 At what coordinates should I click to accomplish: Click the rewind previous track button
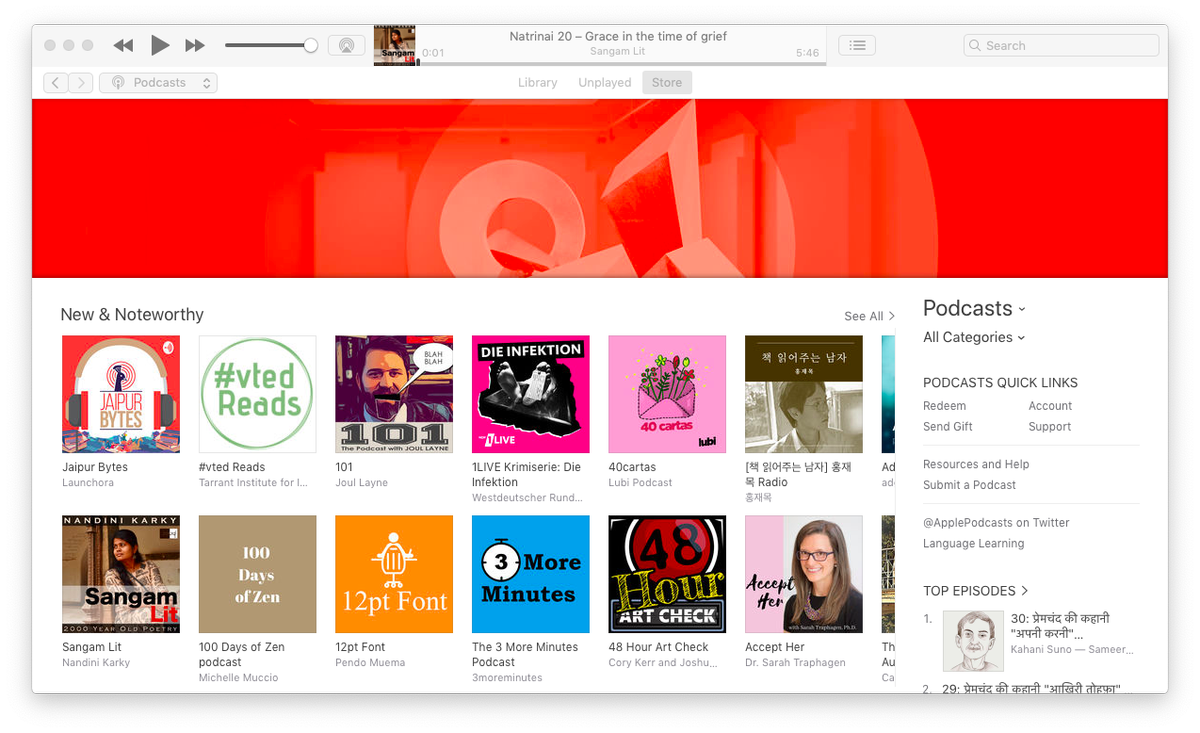point(123,46)
